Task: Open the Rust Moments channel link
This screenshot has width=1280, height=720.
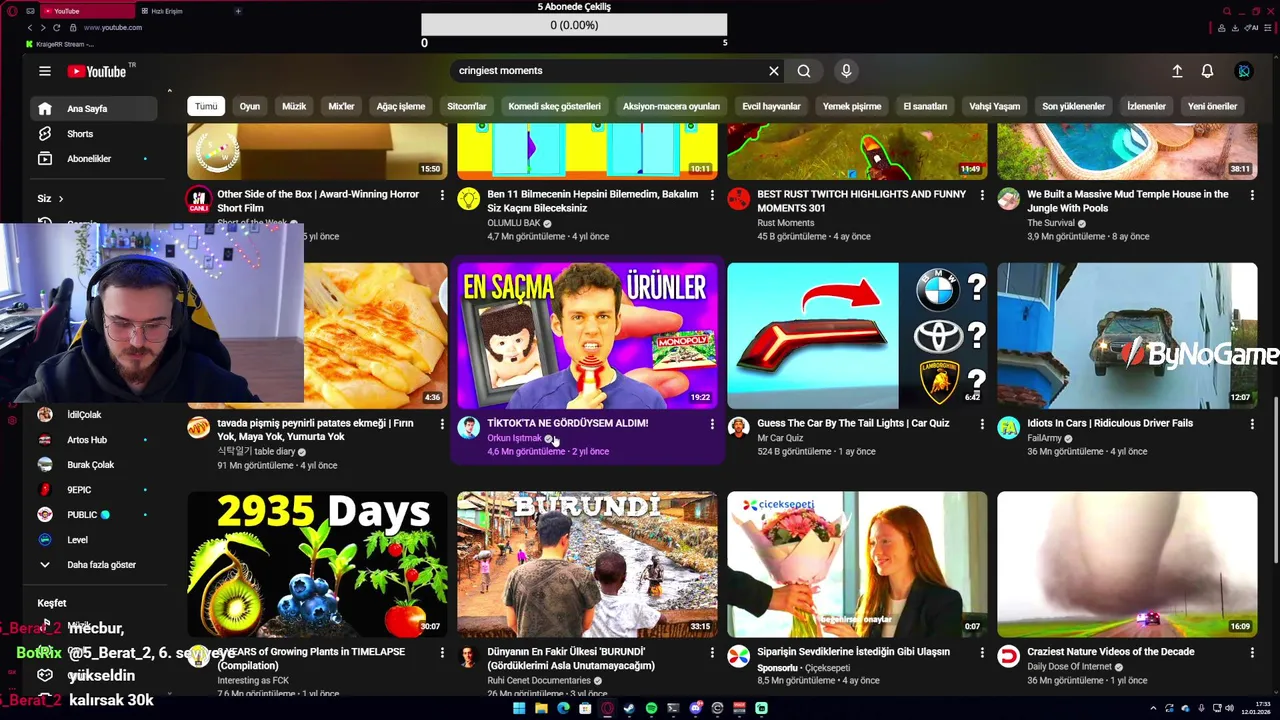Action: pyautogui.click(x=786, y=223)
